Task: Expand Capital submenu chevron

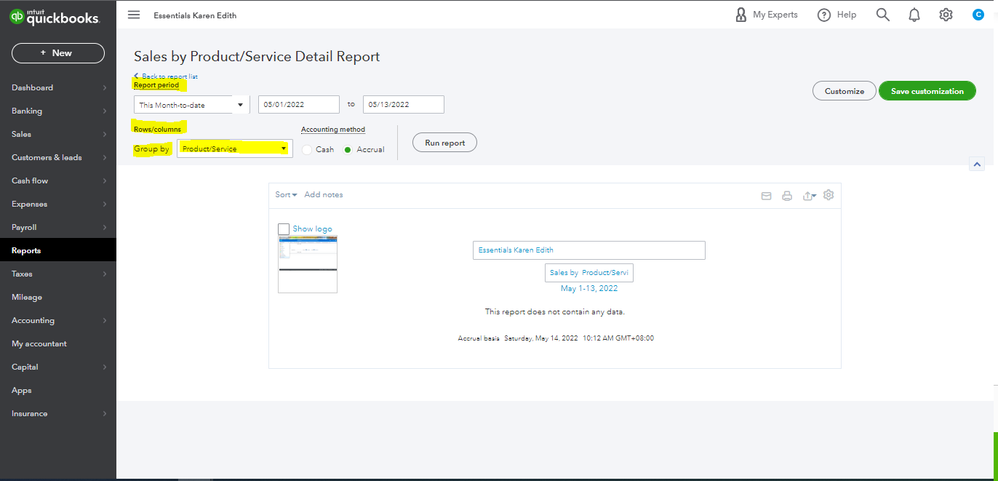Action: (104, 367)
